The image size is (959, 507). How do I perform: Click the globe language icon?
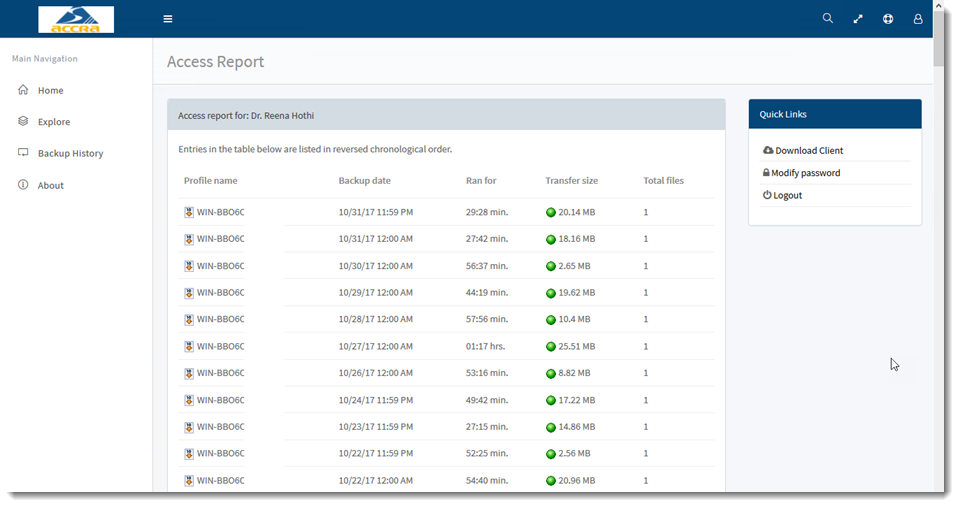pos(888,19)
